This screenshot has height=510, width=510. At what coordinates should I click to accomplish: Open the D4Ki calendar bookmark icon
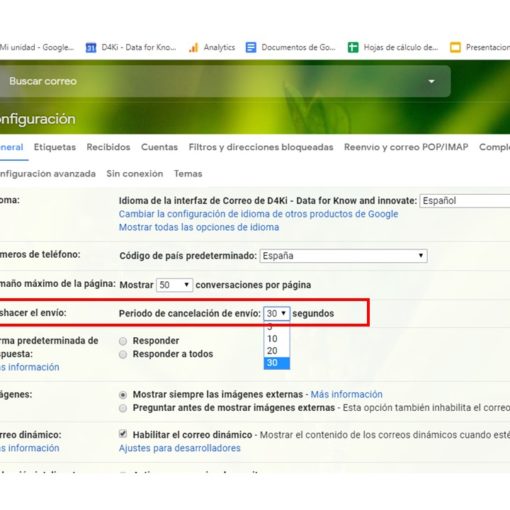point(91,48)
